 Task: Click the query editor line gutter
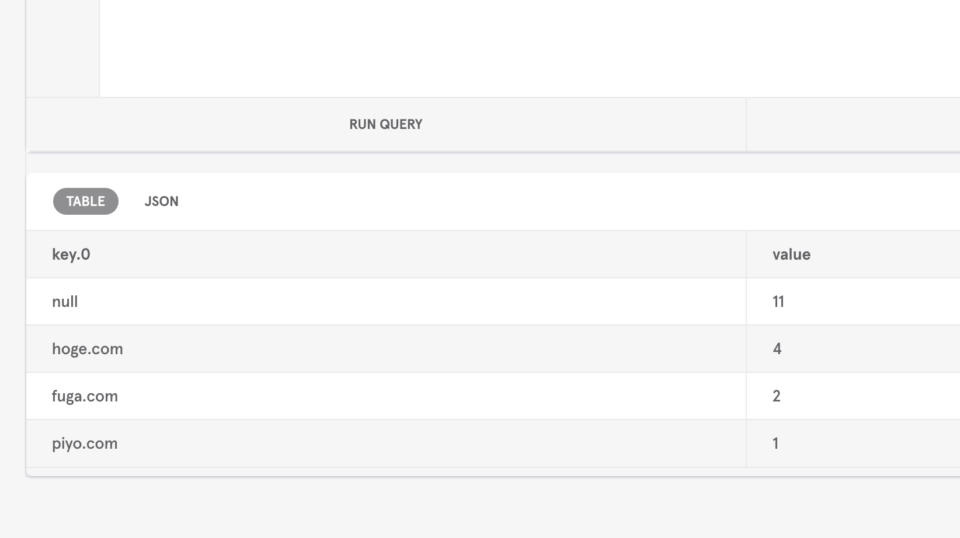click(62, 45)
